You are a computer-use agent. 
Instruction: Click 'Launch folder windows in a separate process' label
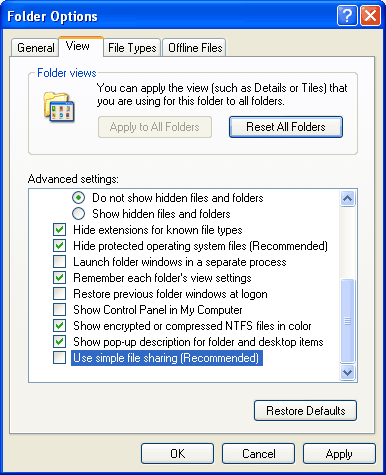click(180, 262)
